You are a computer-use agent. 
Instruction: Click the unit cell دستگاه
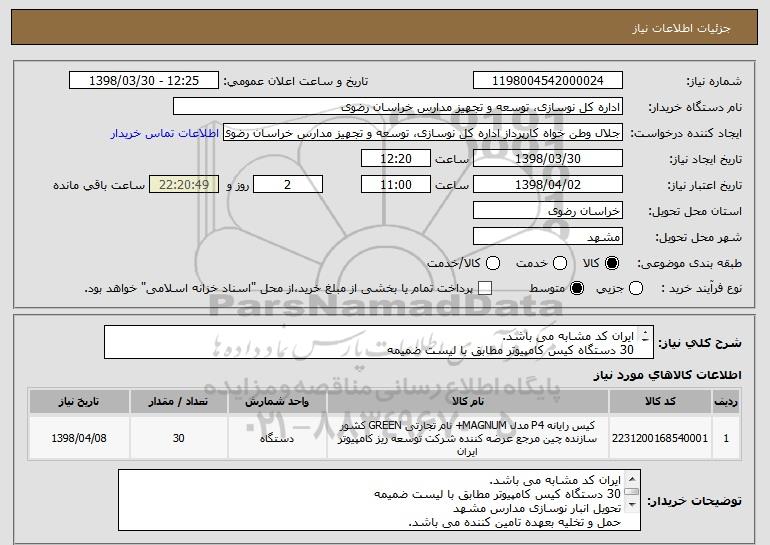click(277, 438)
